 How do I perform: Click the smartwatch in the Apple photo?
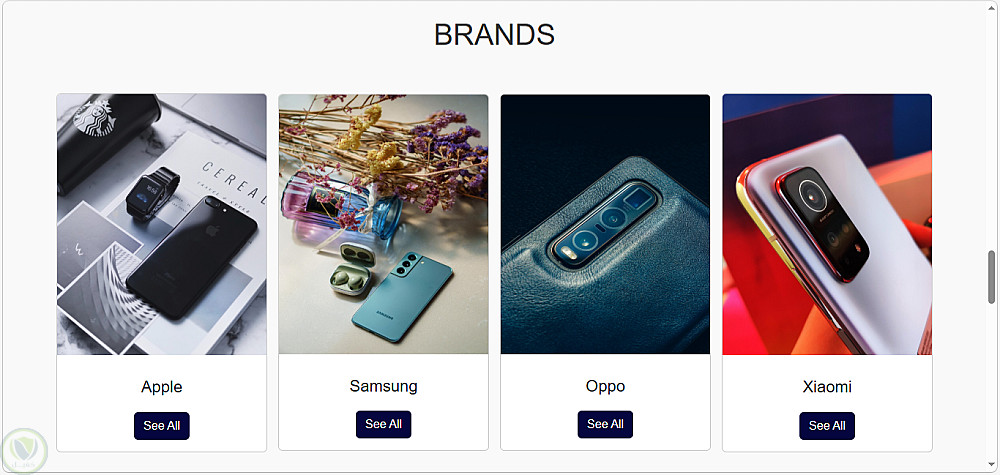tap(151, 194)
